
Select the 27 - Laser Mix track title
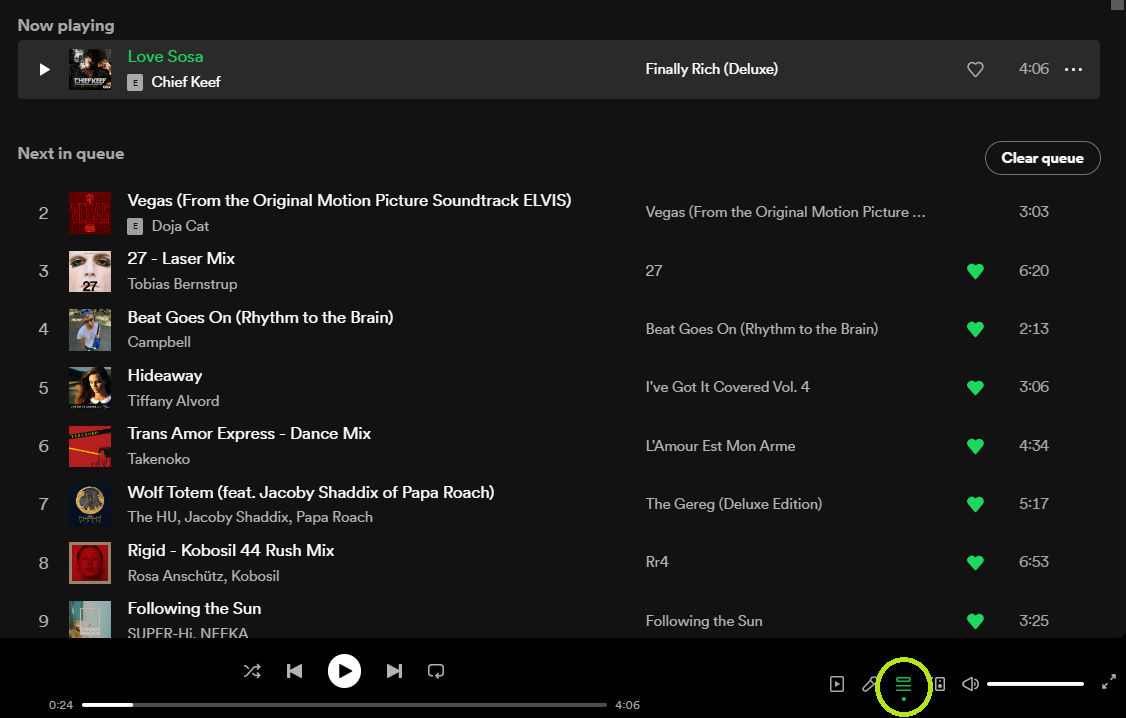pos(181,258)
